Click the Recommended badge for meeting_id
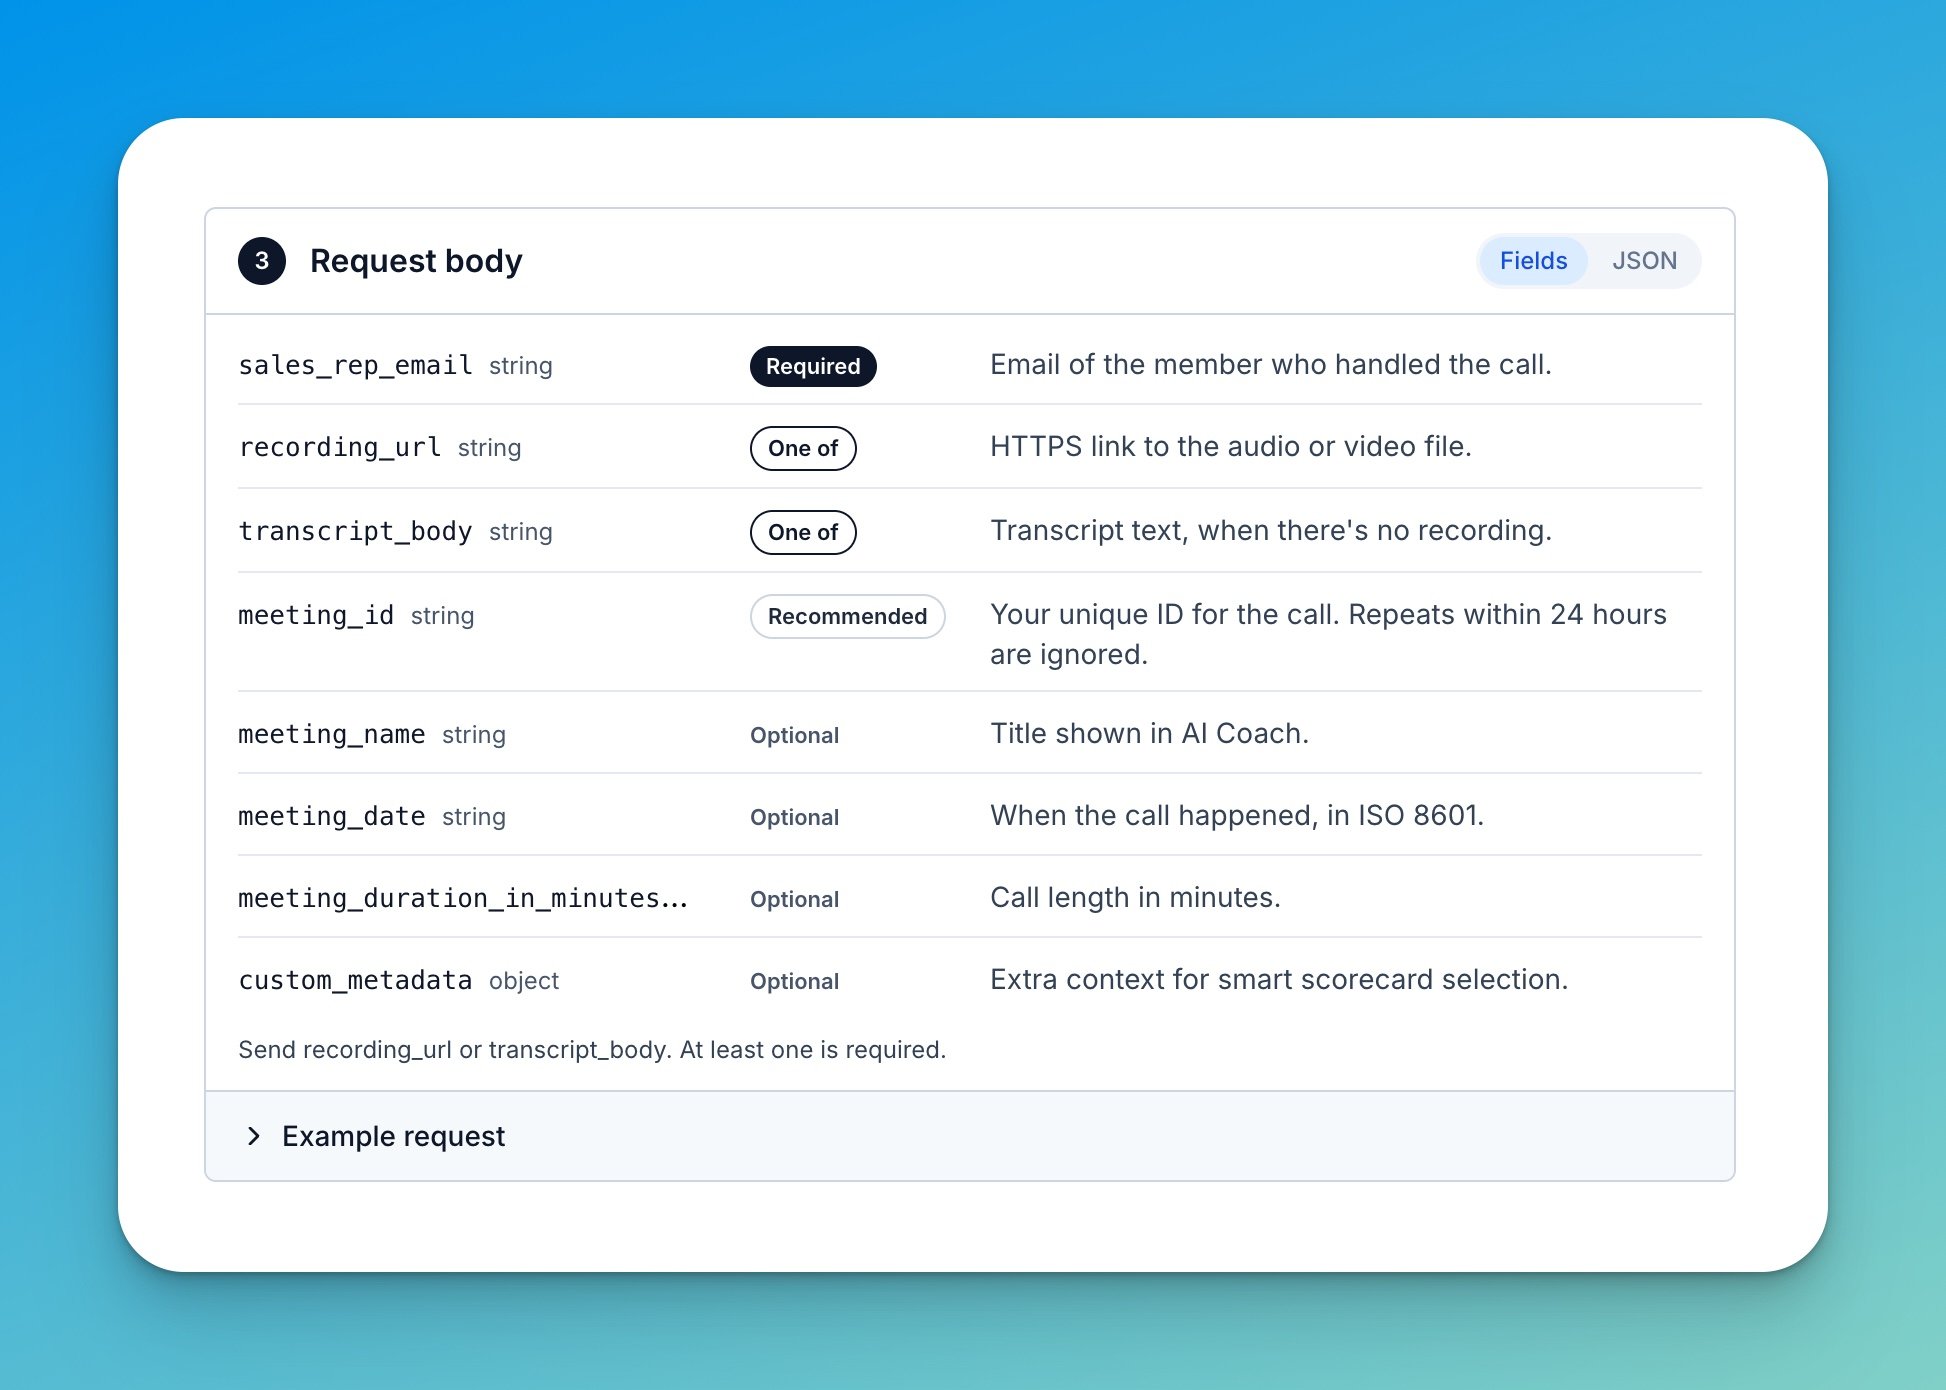This screenshot has height=1390, width=1946. coord(847,616)
